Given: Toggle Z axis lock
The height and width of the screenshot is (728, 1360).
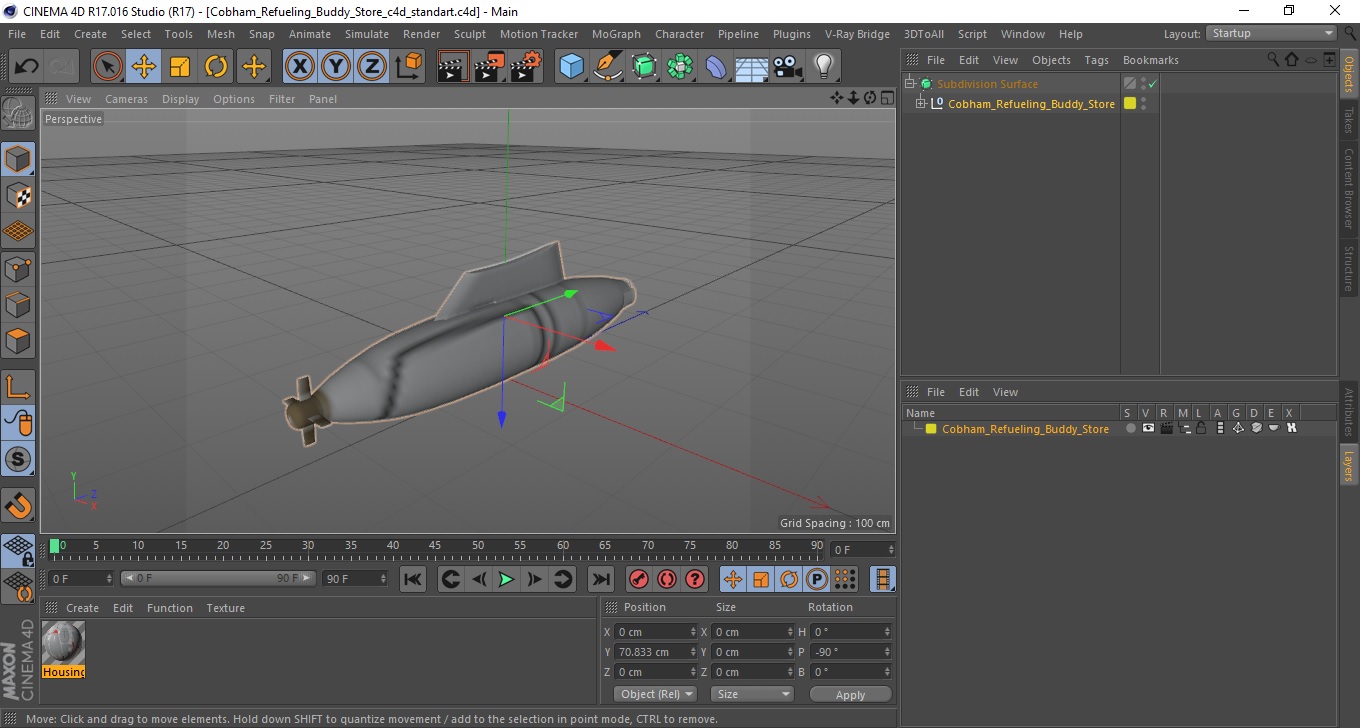Looking at the screenshot, I should (372, 67).
